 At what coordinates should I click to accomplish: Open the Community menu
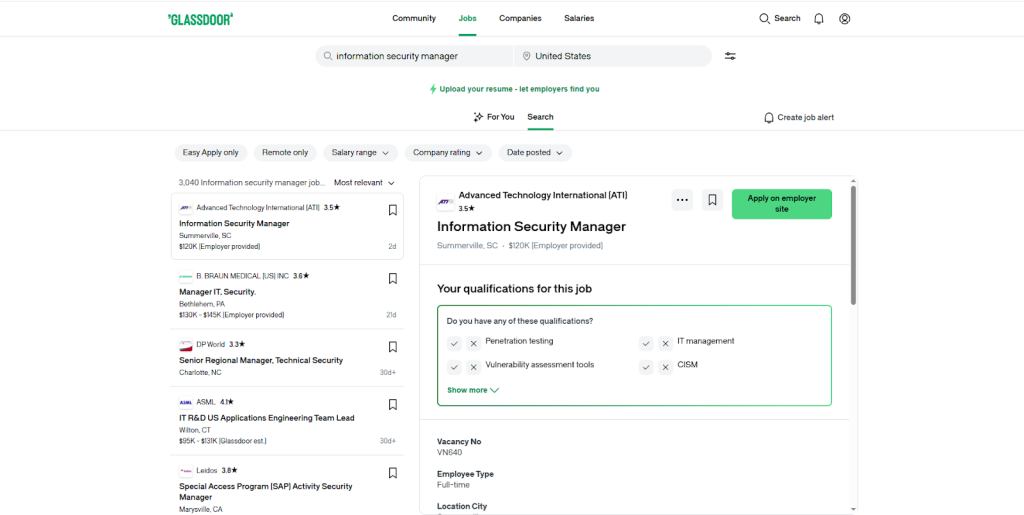point(414,18)
